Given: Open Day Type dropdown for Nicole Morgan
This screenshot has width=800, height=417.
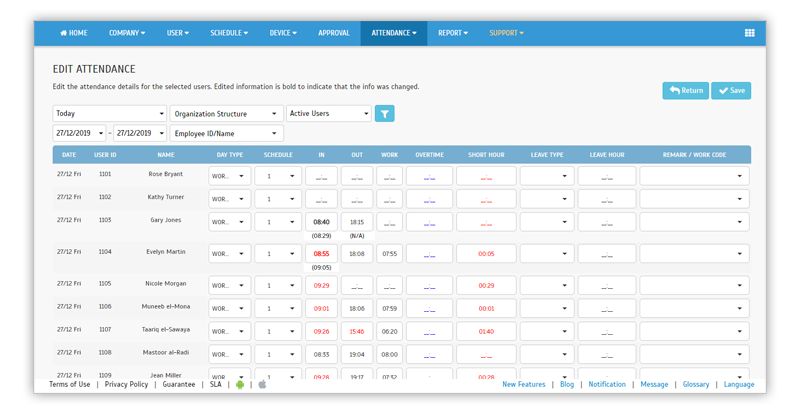Looking at the screenshot, I should coord(230,285).
